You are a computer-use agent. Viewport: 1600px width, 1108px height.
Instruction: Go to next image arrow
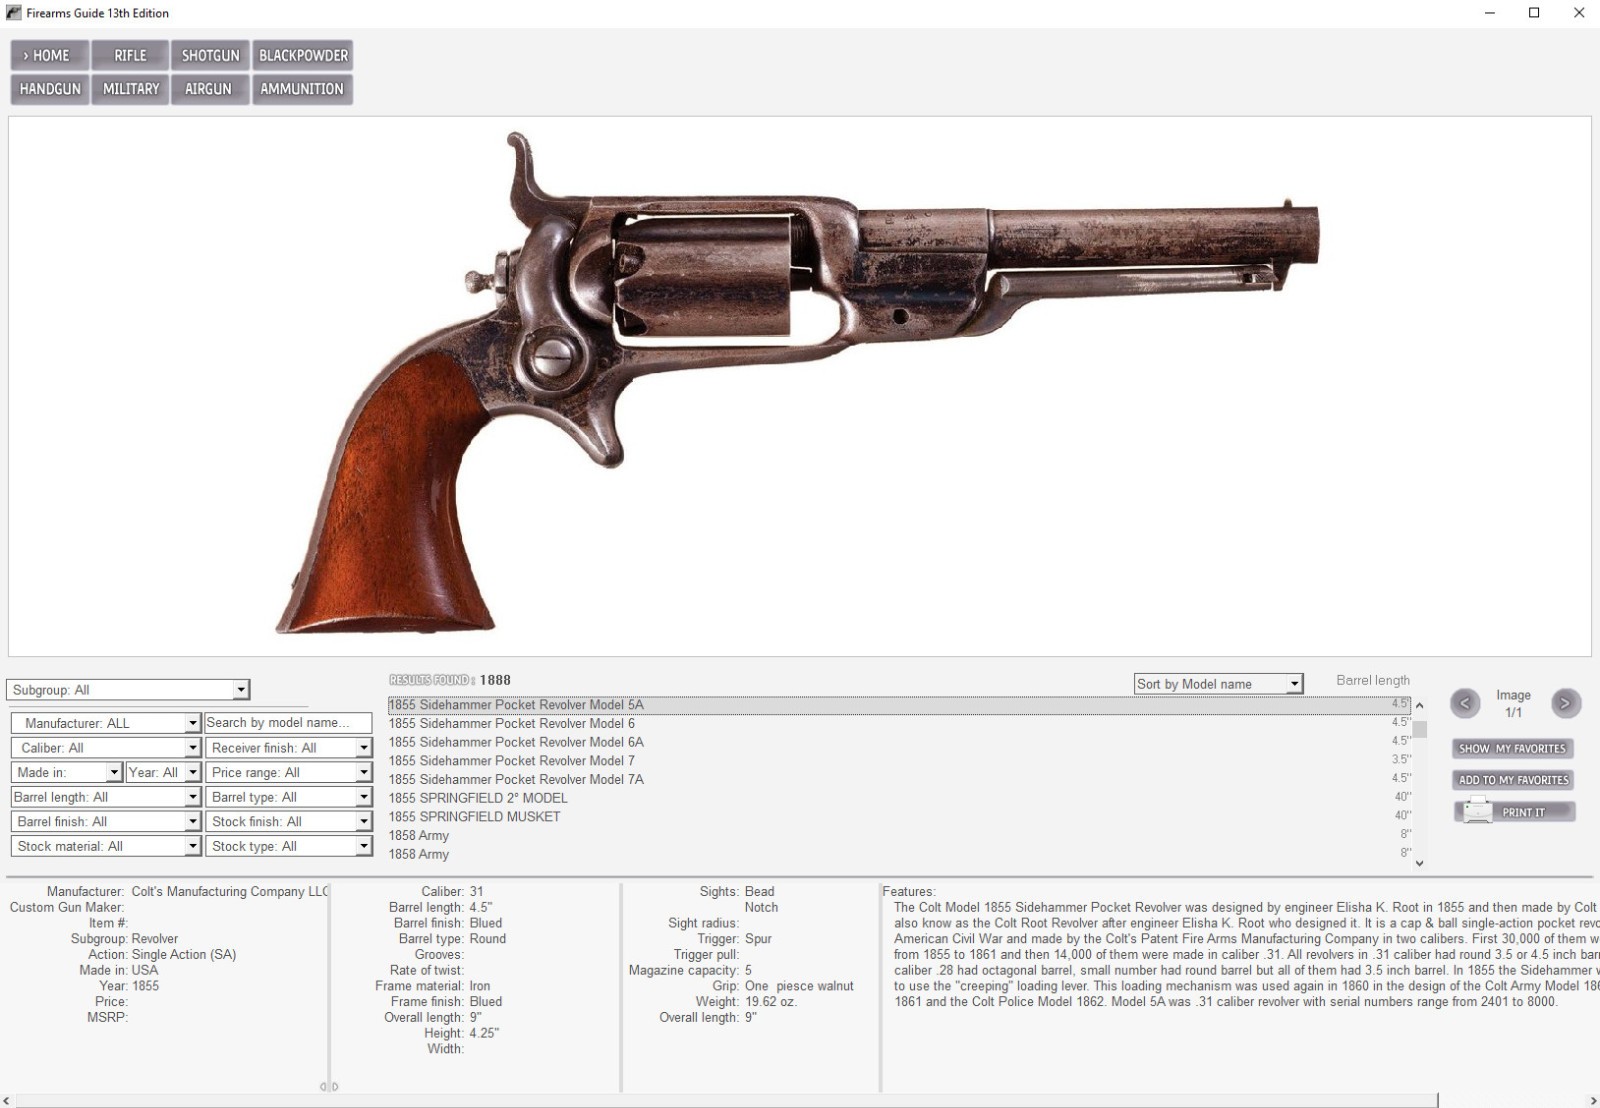[1566, 703]
